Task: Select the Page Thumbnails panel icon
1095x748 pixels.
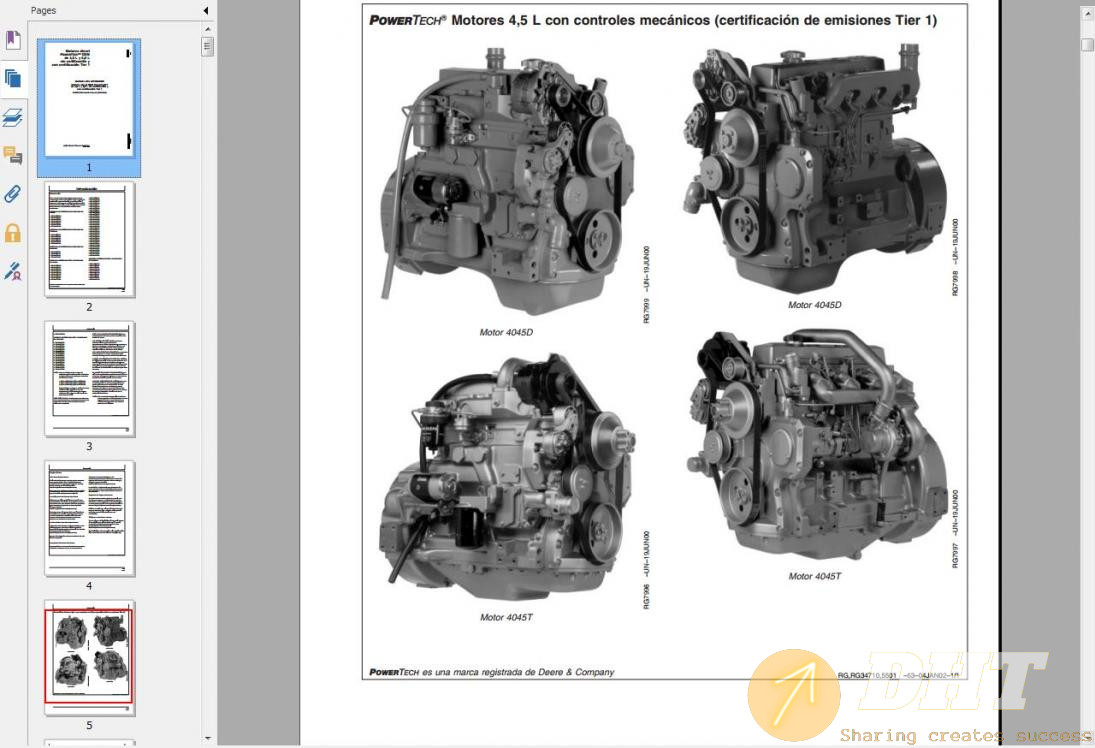Action: [13, 78]
